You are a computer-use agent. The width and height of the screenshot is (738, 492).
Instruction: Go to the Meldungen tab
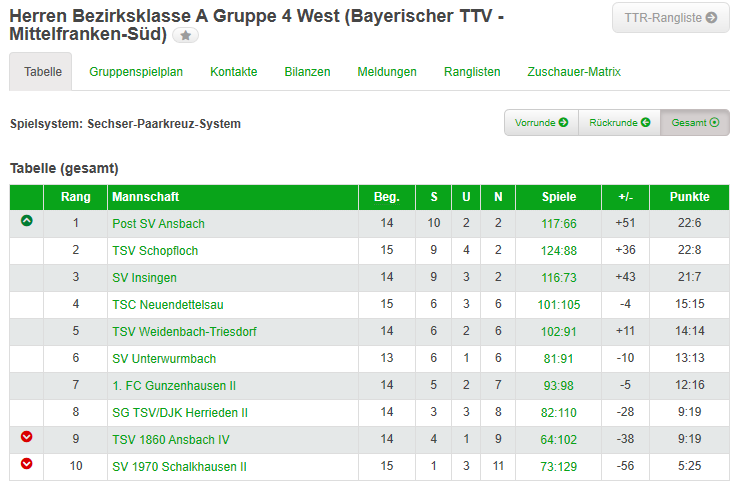[387, 72]
